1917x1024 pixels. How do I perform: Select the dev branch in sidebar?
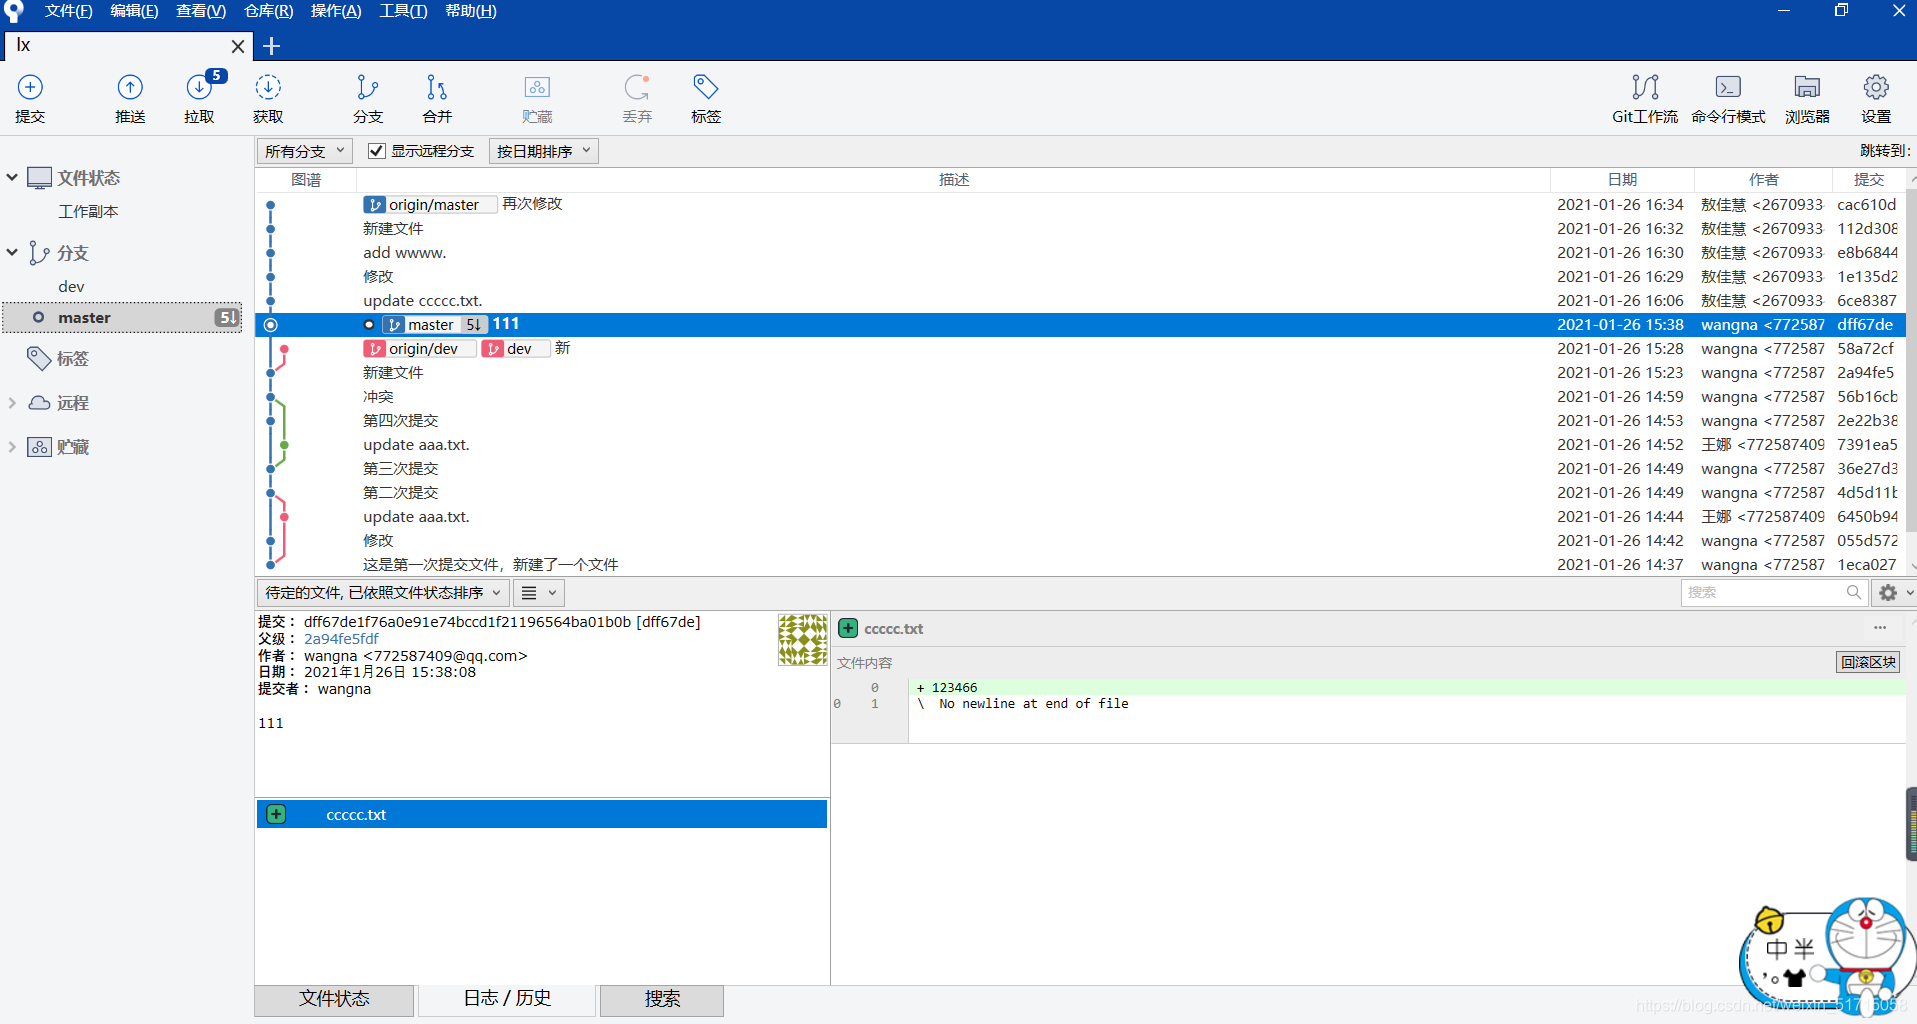(71, 286)
